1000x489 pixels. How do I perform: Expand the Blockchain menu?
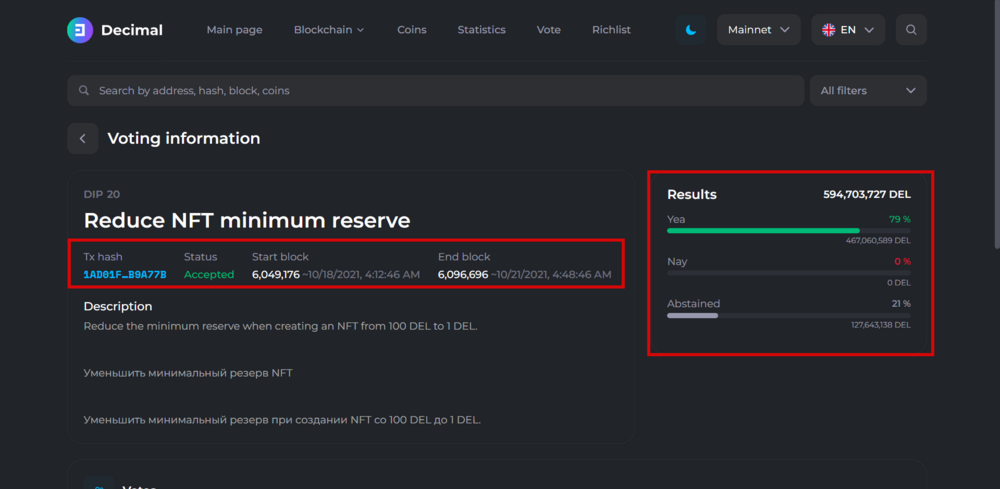coord(329,30)
